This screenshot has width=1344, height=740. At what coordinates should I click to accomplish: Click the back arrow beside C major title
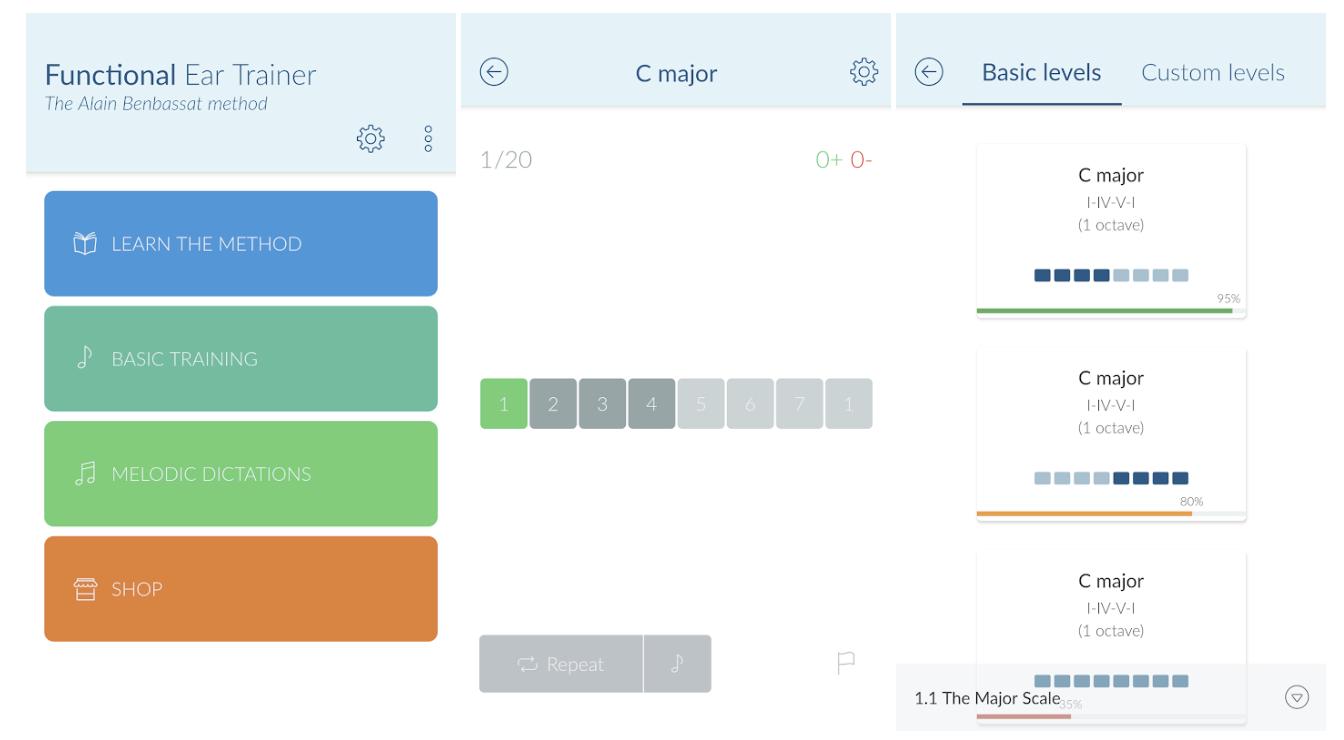click(x=494, y=72)
